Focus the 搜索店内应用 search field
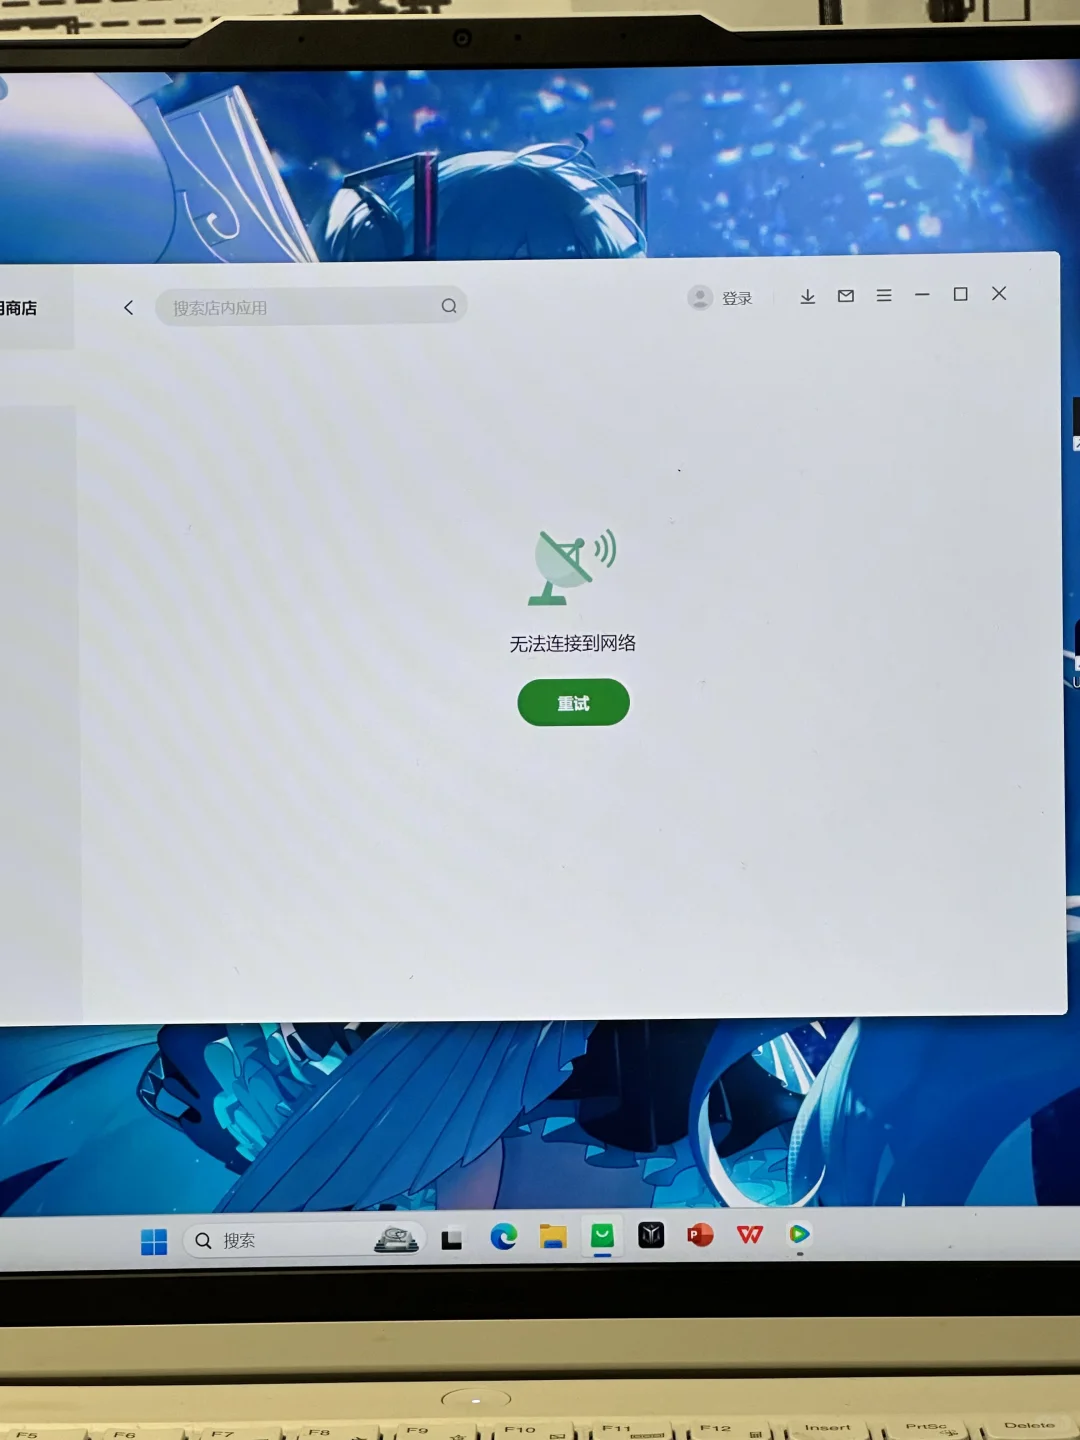 pyautogui.click(x=311, y=307)
